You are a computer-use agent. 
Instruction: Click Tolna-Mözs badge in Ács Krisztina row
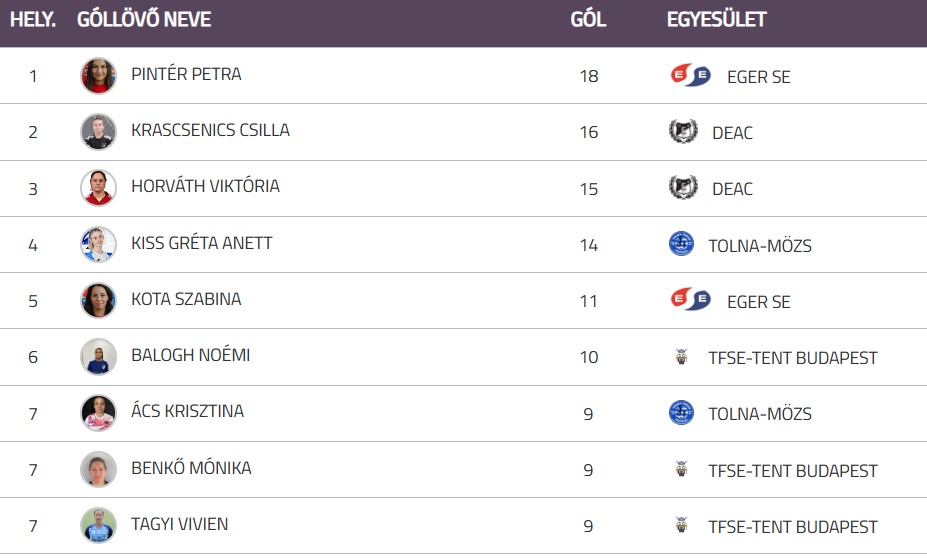click(x=681, y=413)
